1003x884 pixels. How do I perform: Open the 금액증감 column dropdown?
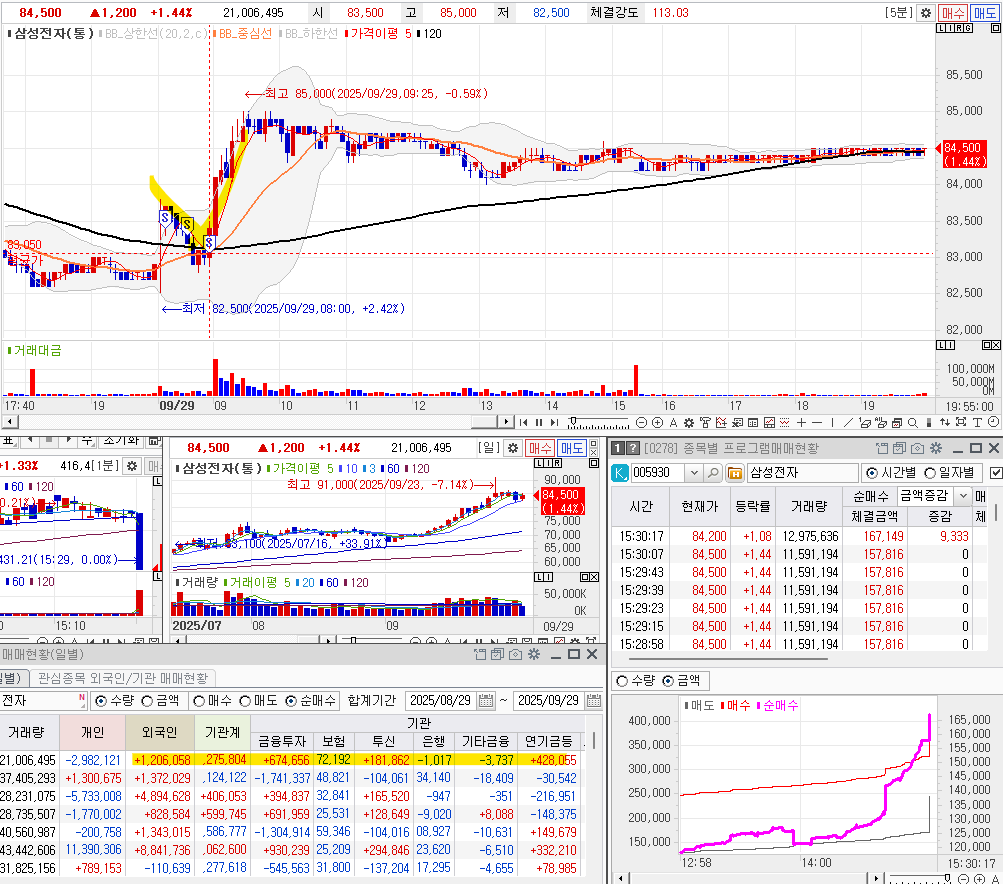tap(963, 495)
